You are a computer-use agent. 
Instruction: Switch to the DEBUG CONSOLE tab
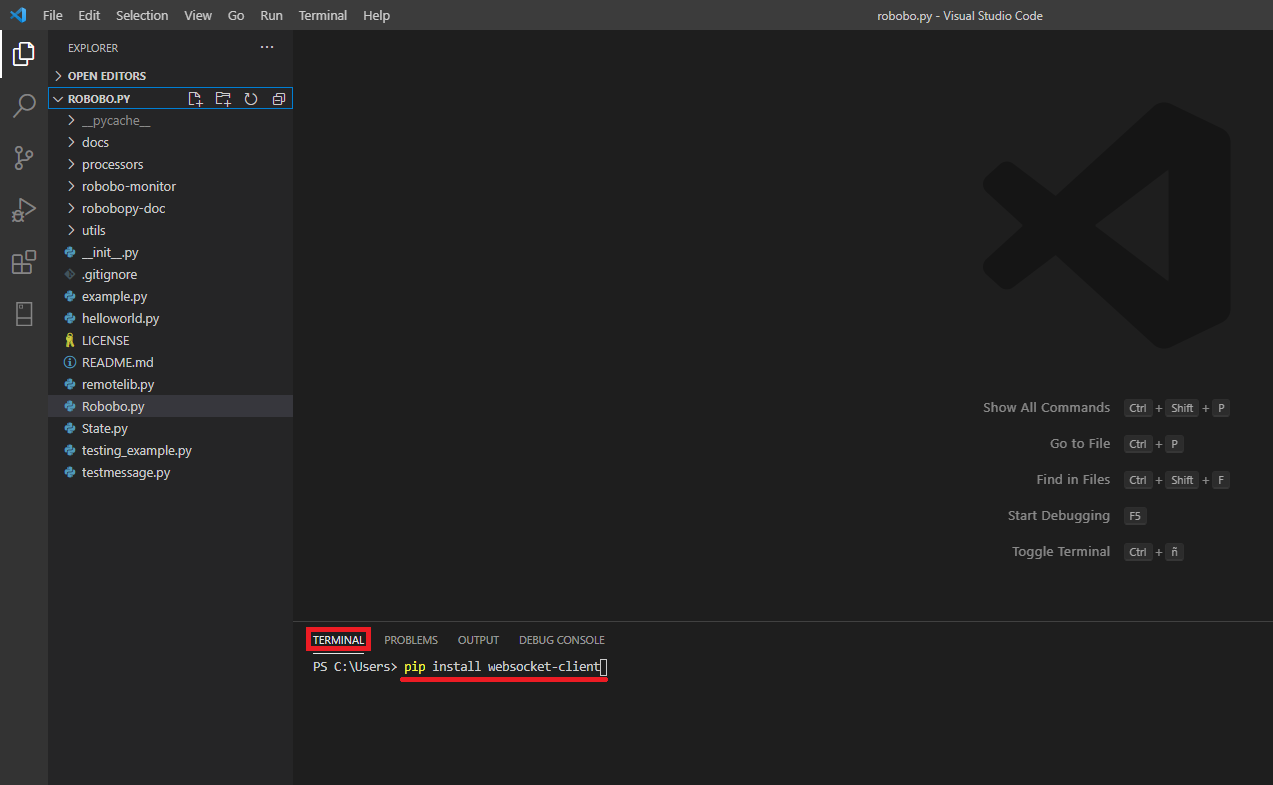tap(562, 640)
